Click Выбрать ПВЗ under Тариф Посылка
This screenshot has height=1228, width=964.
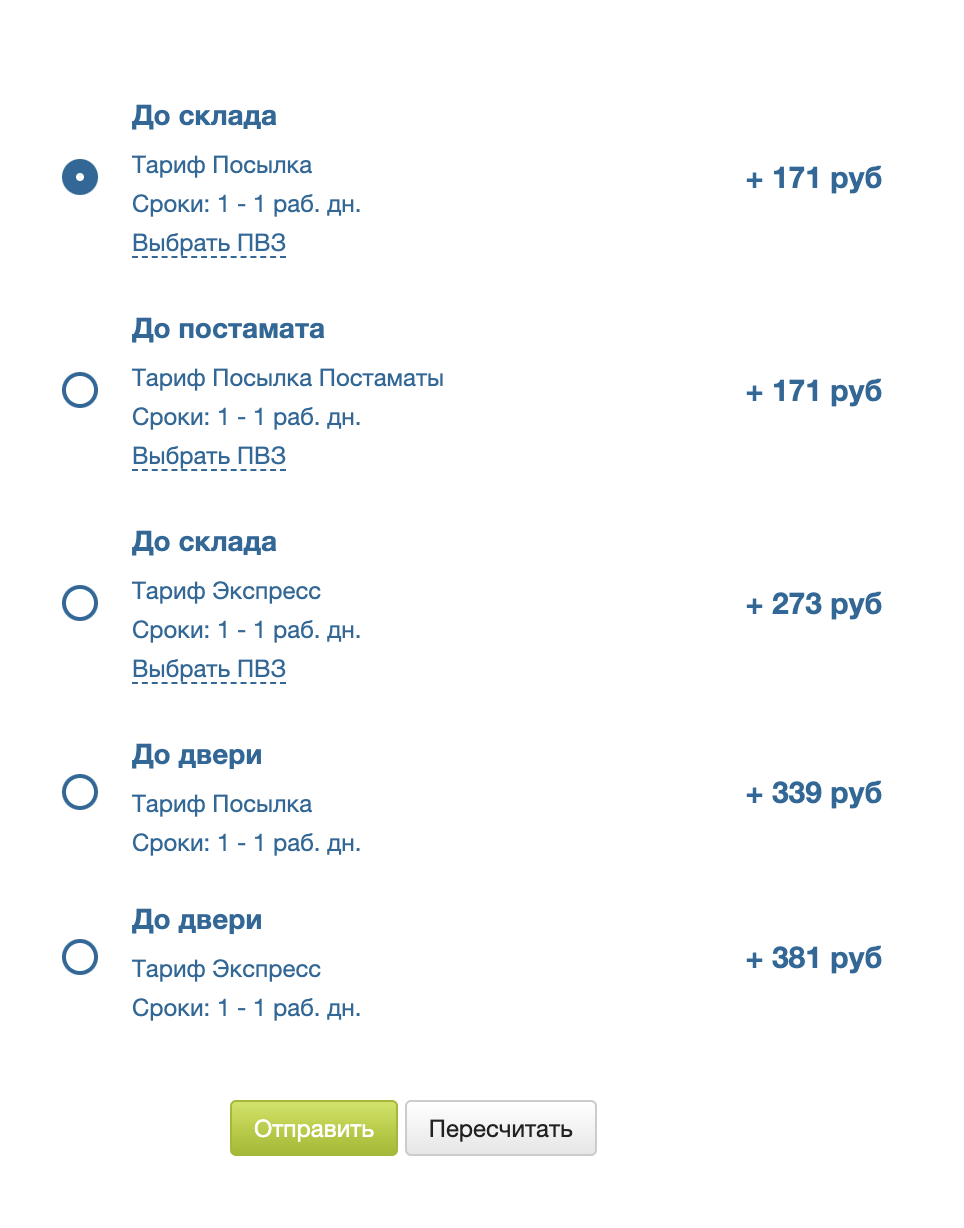pos(209,243)
